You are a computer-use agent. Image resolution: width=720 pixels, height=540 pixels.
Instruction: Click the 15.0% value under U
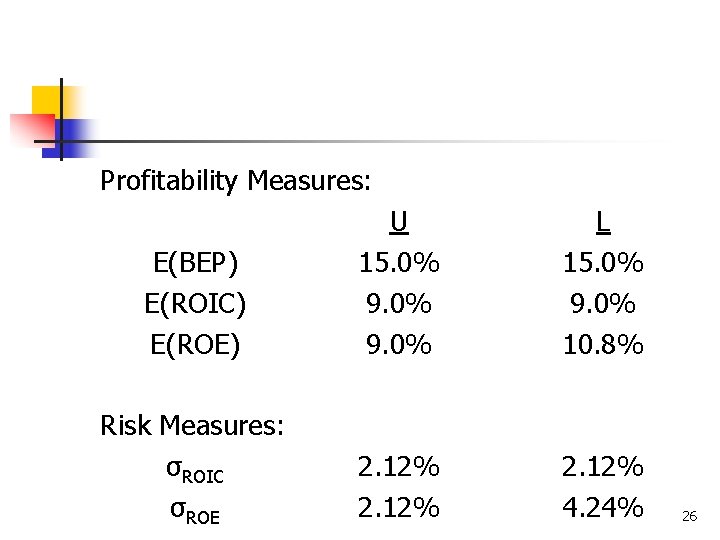click(x=399, y=263)
